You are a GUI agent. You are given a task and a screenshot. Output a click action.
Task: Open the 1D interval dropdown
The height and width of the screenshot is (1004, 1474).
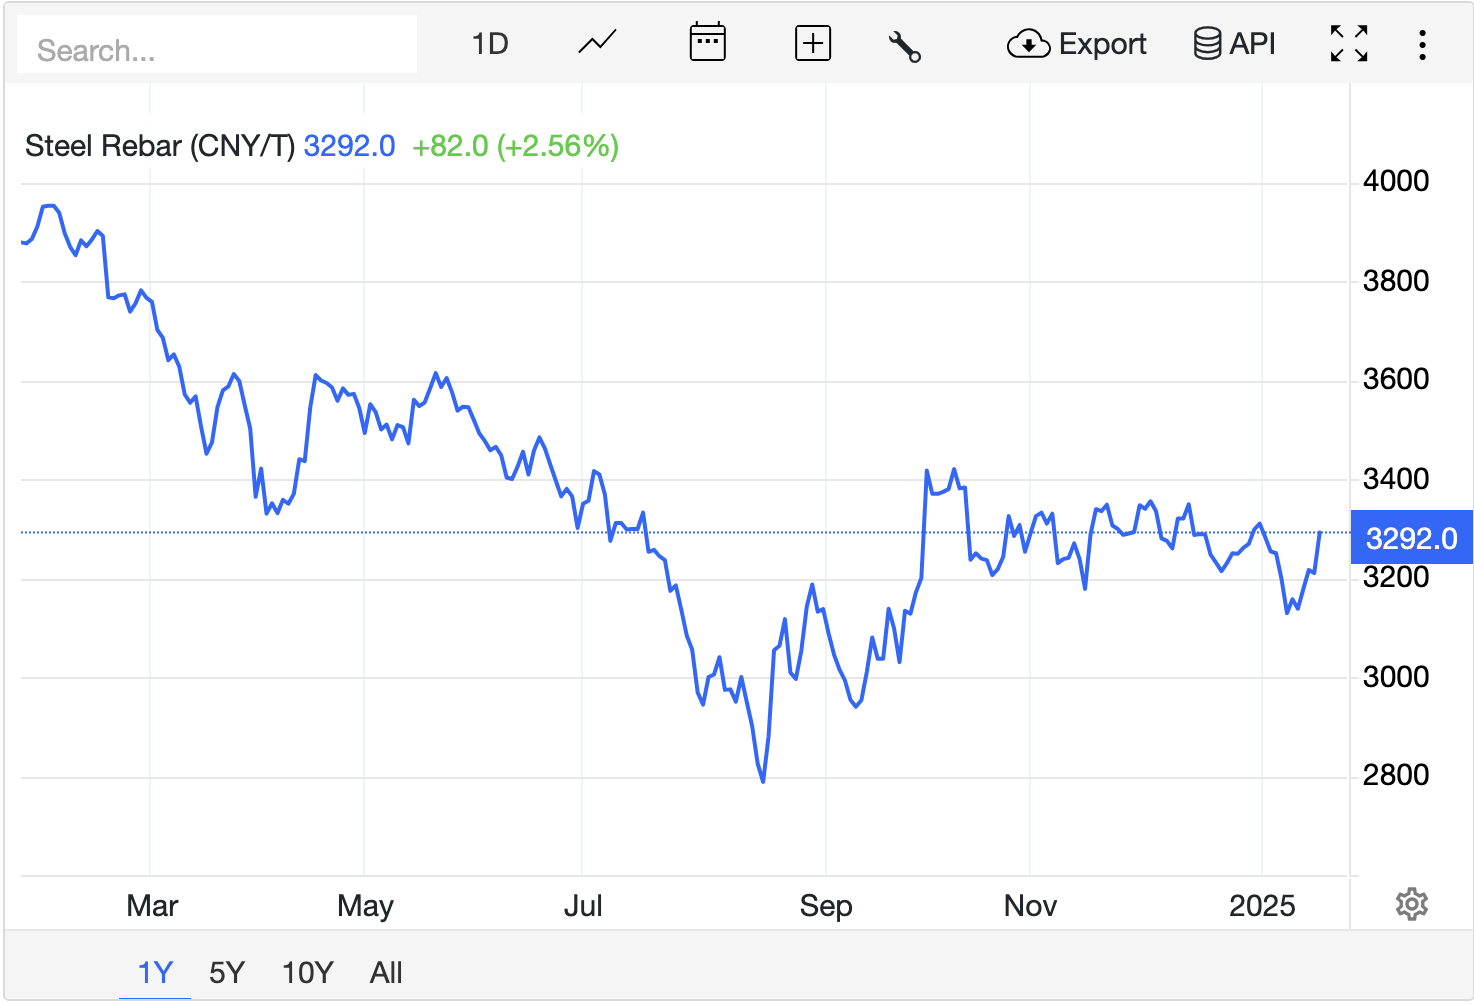[x=490, y=44]
